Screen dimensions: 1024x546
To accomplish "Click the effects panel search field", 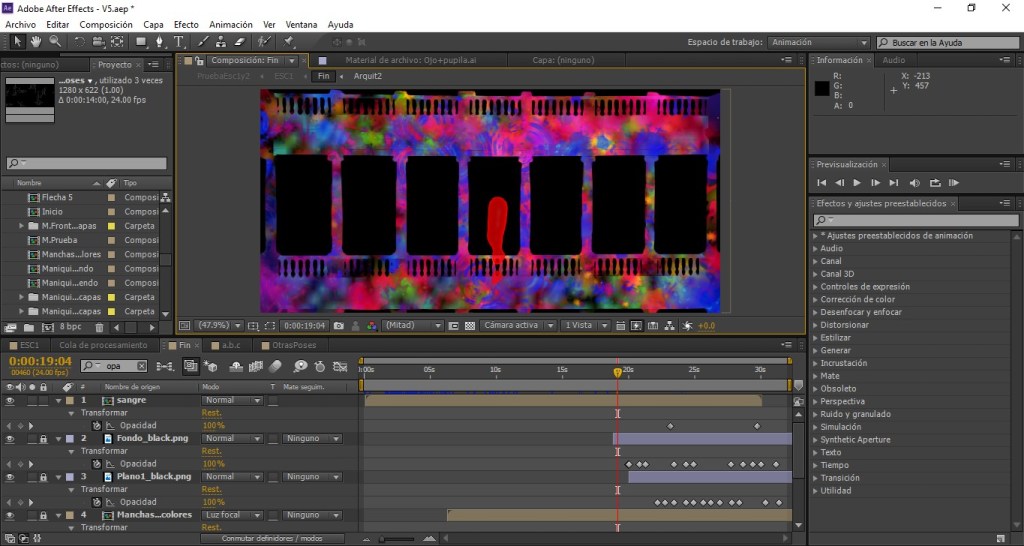I will click(x=914, y=220).
